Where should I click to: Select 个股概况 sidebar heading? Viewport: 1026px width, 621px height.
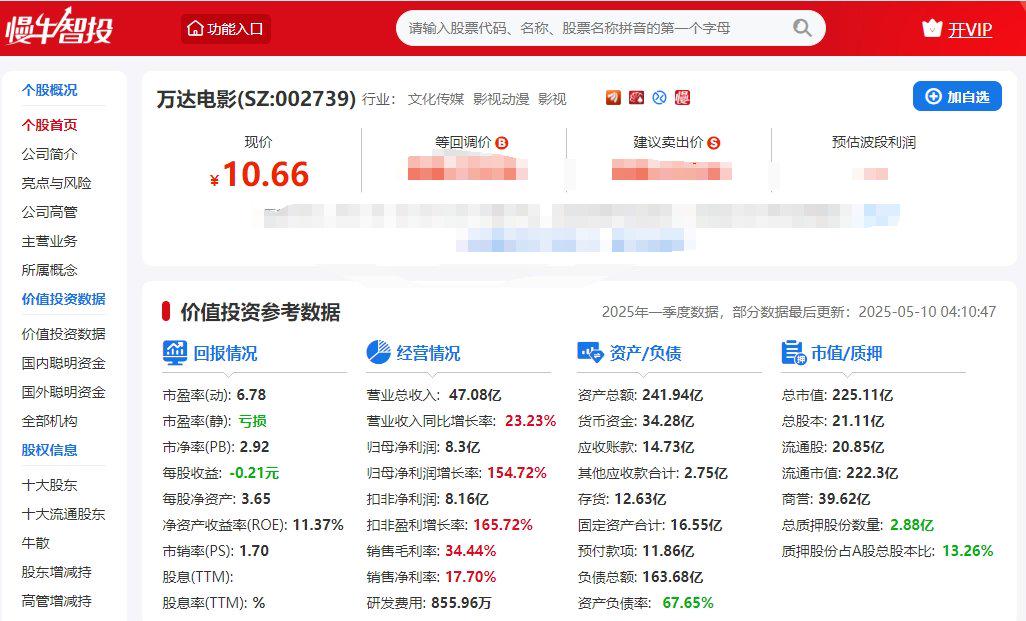50,90
